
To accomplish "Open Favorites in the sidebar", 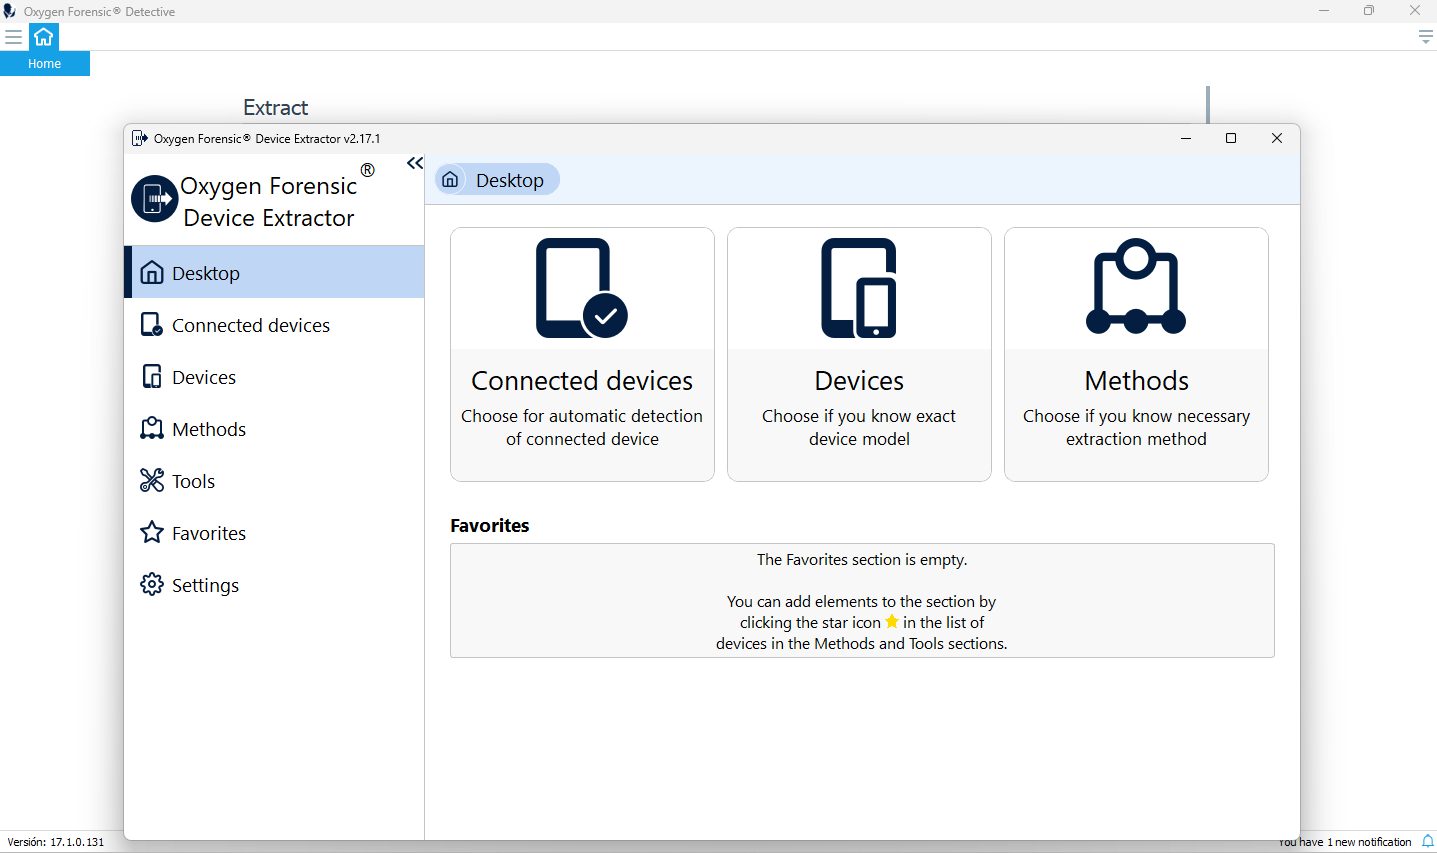I will click(x=274, y=533).
